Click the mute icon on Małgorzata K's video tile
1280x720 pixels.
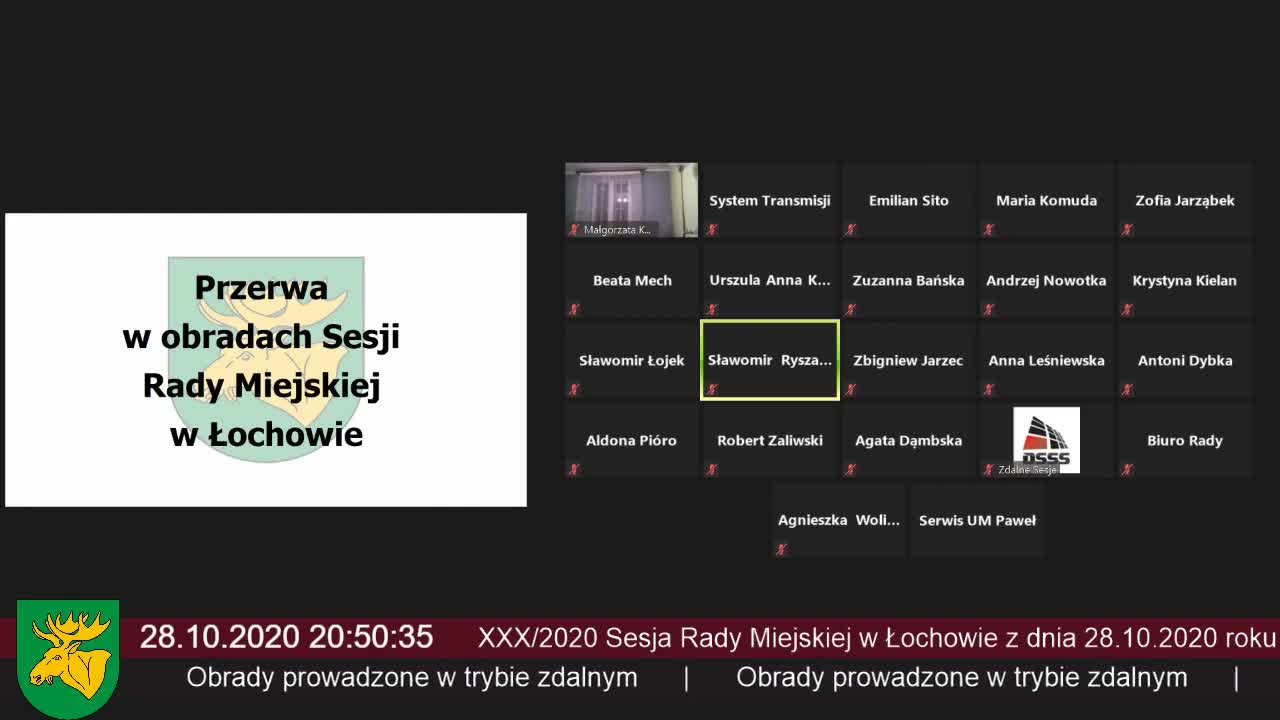click(575, 231)
